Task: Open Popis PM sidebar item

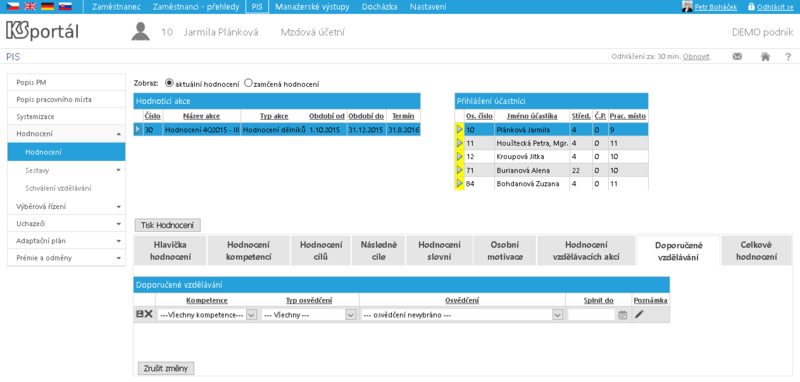Action: [66, 82]
